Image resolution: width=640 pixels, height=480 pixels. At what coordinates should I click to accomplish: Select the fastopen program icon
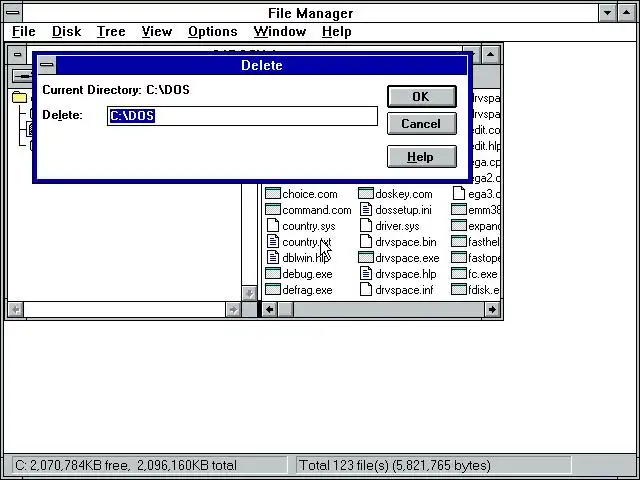[459, 258]
